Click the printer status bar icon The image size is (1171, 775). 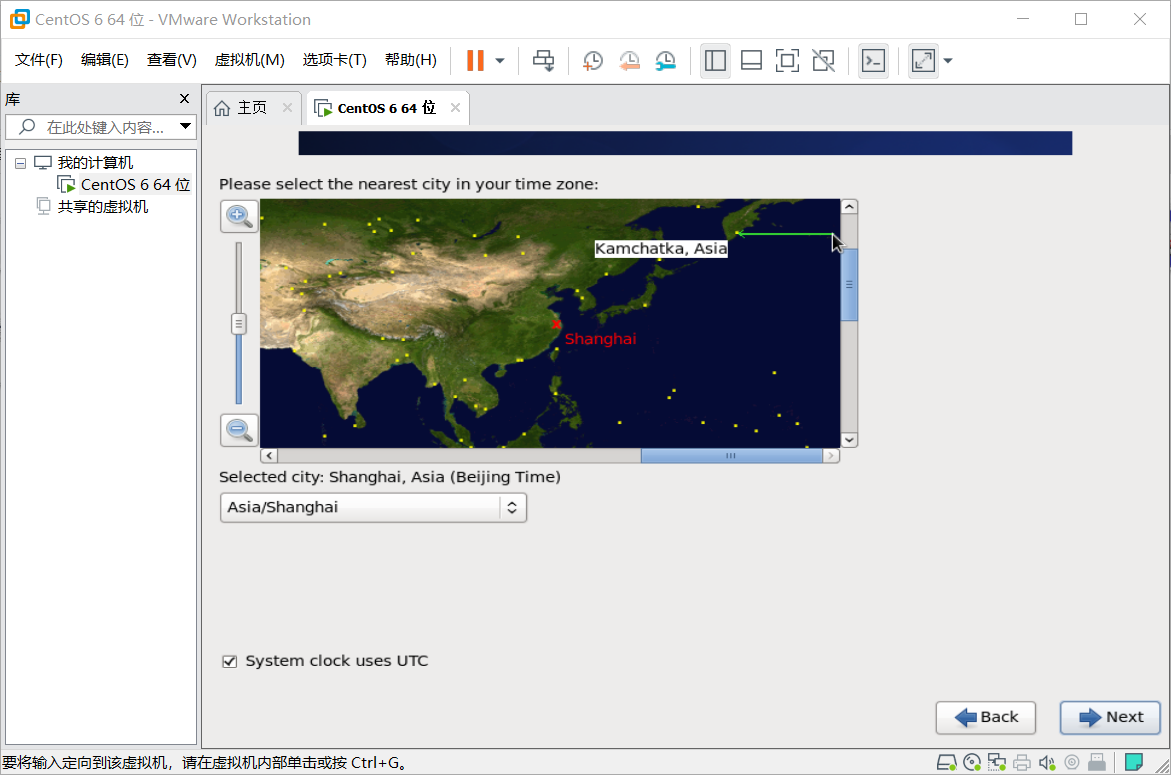[x=1022, y=762]
